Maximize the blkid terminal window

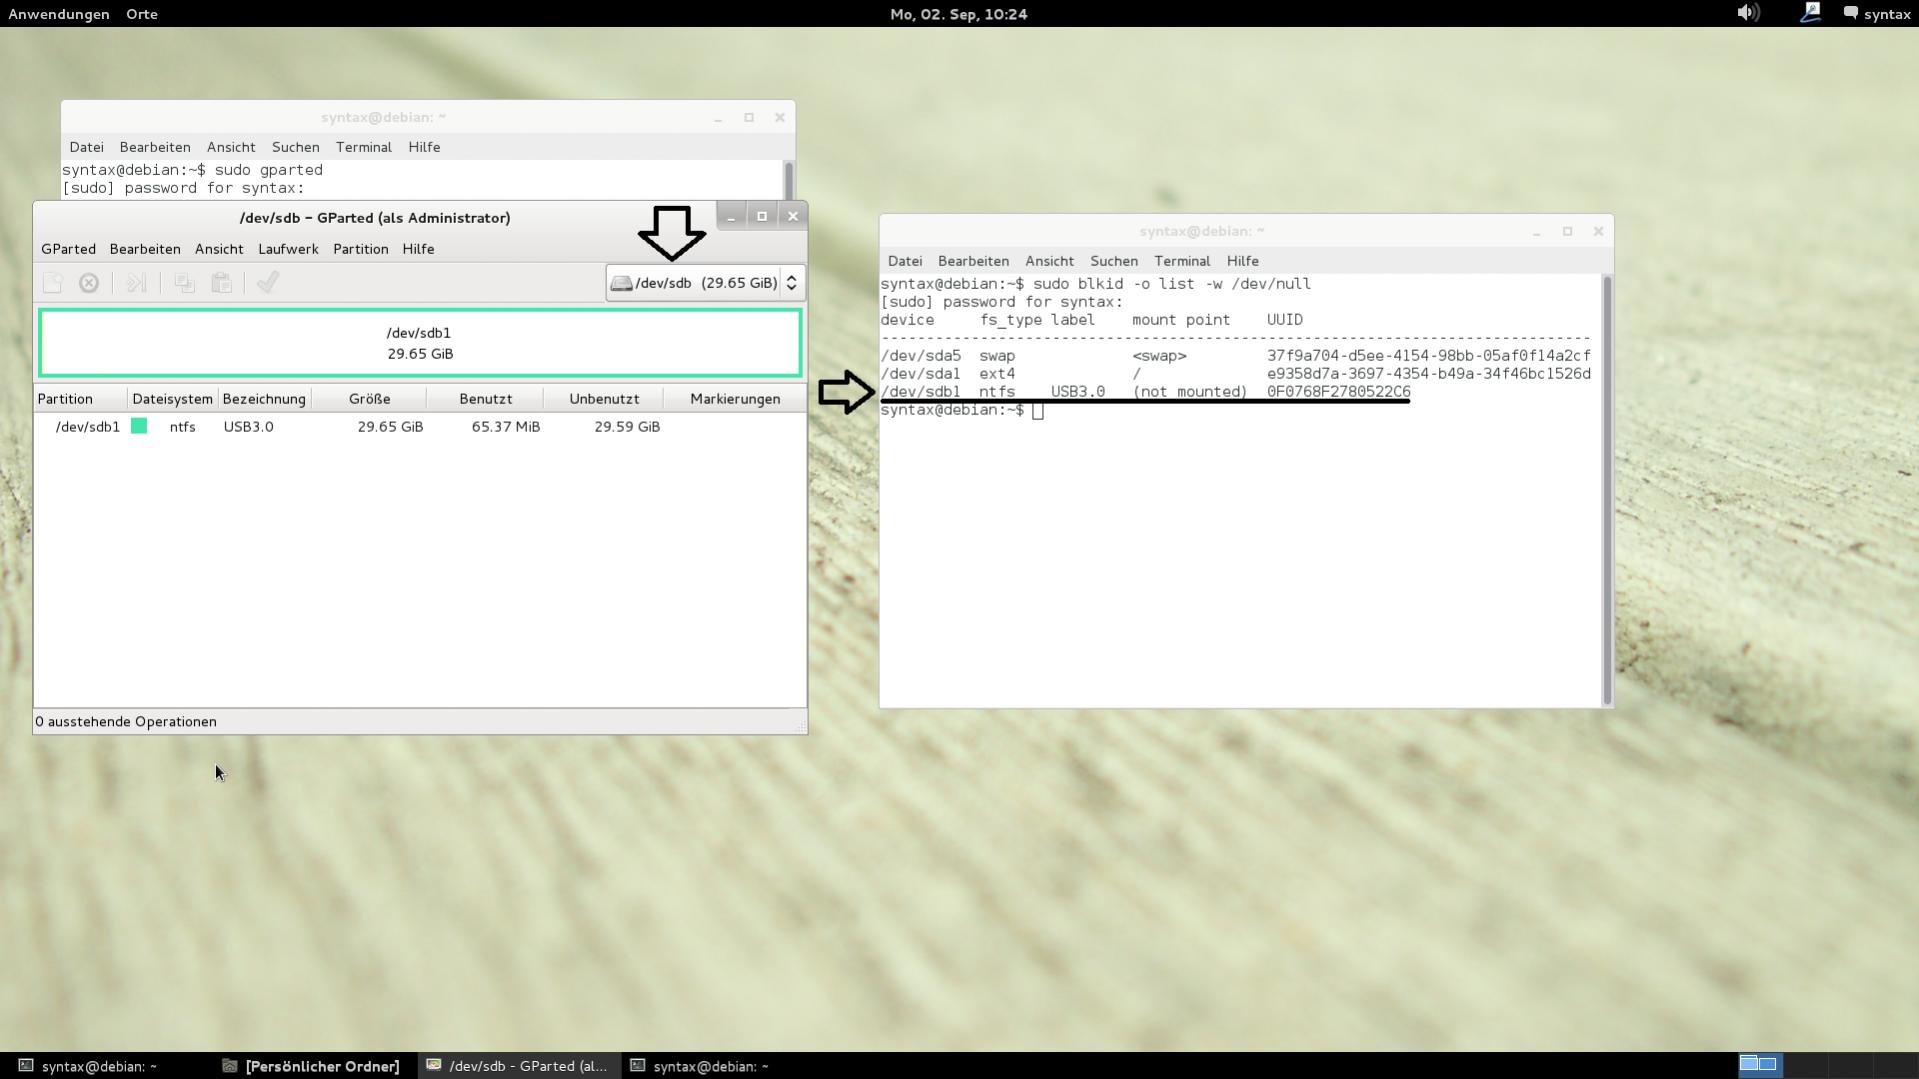coord(1568,231)
